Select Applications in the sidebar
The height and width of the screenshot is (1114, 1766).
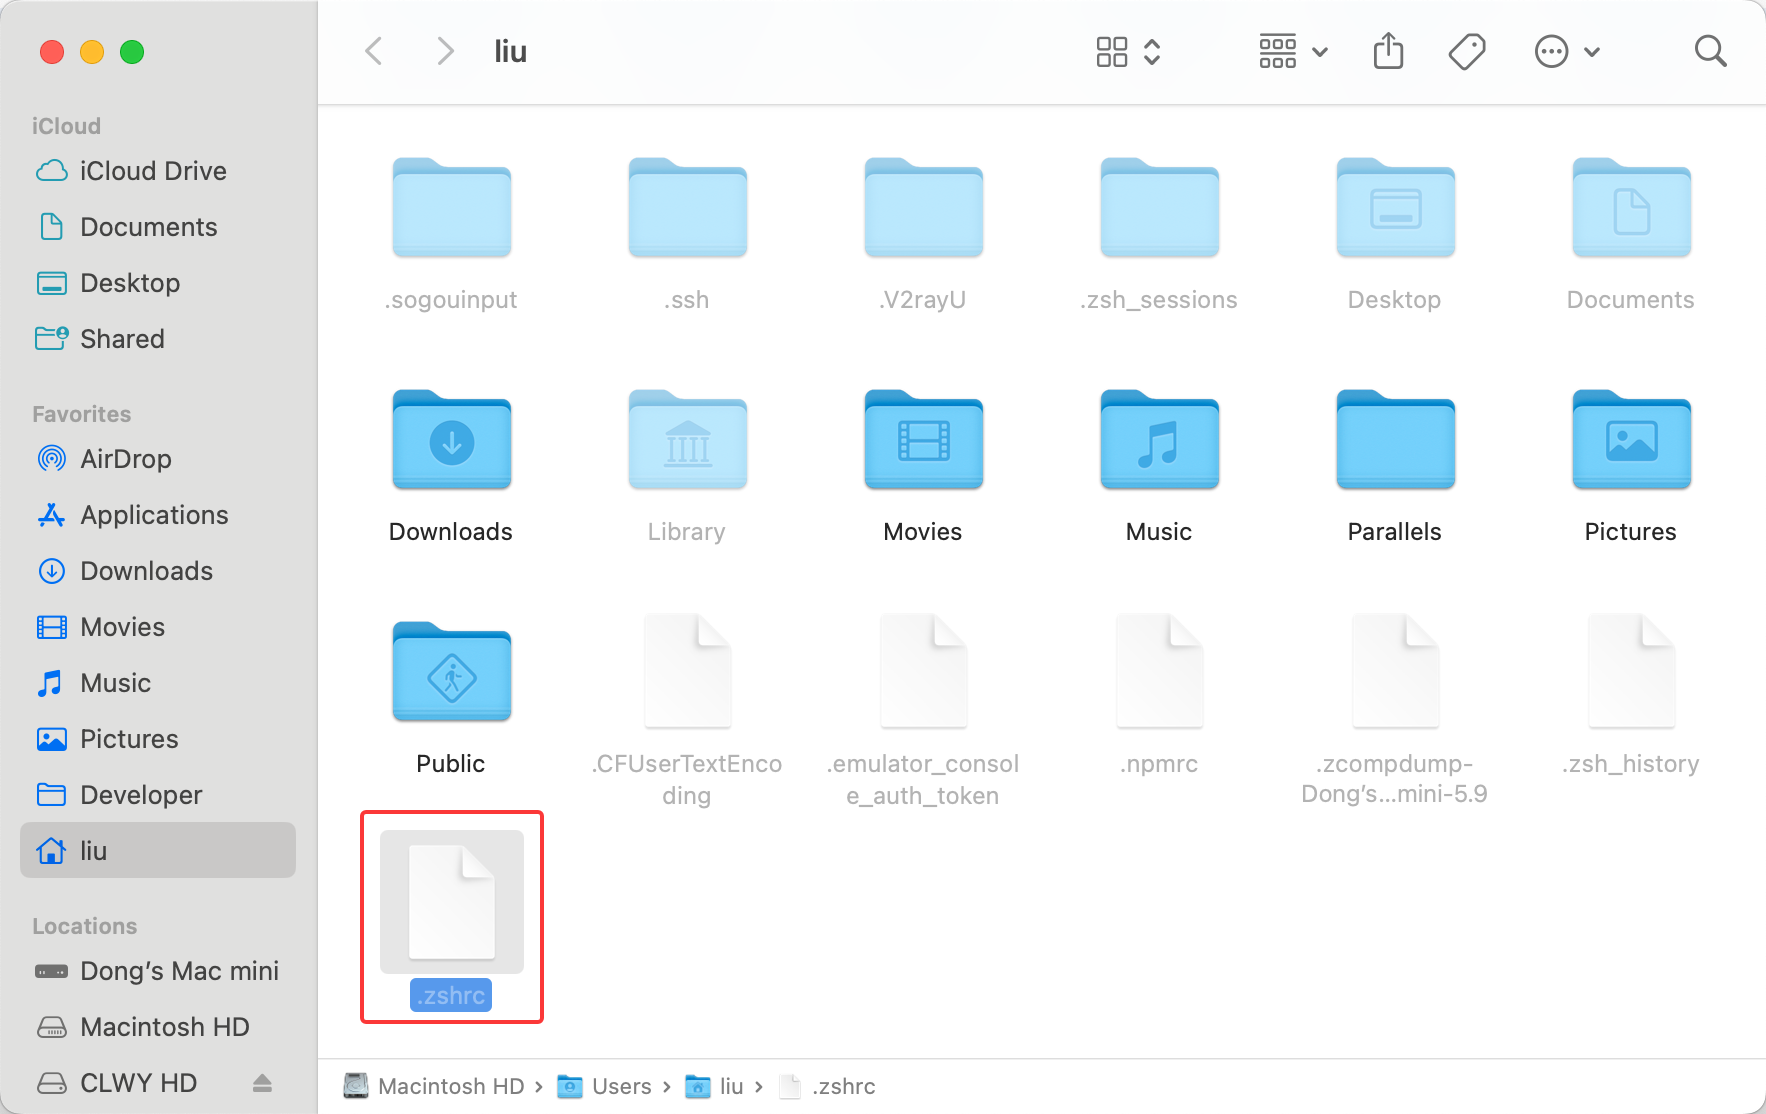pyautogui.click(x=154, y=515)
